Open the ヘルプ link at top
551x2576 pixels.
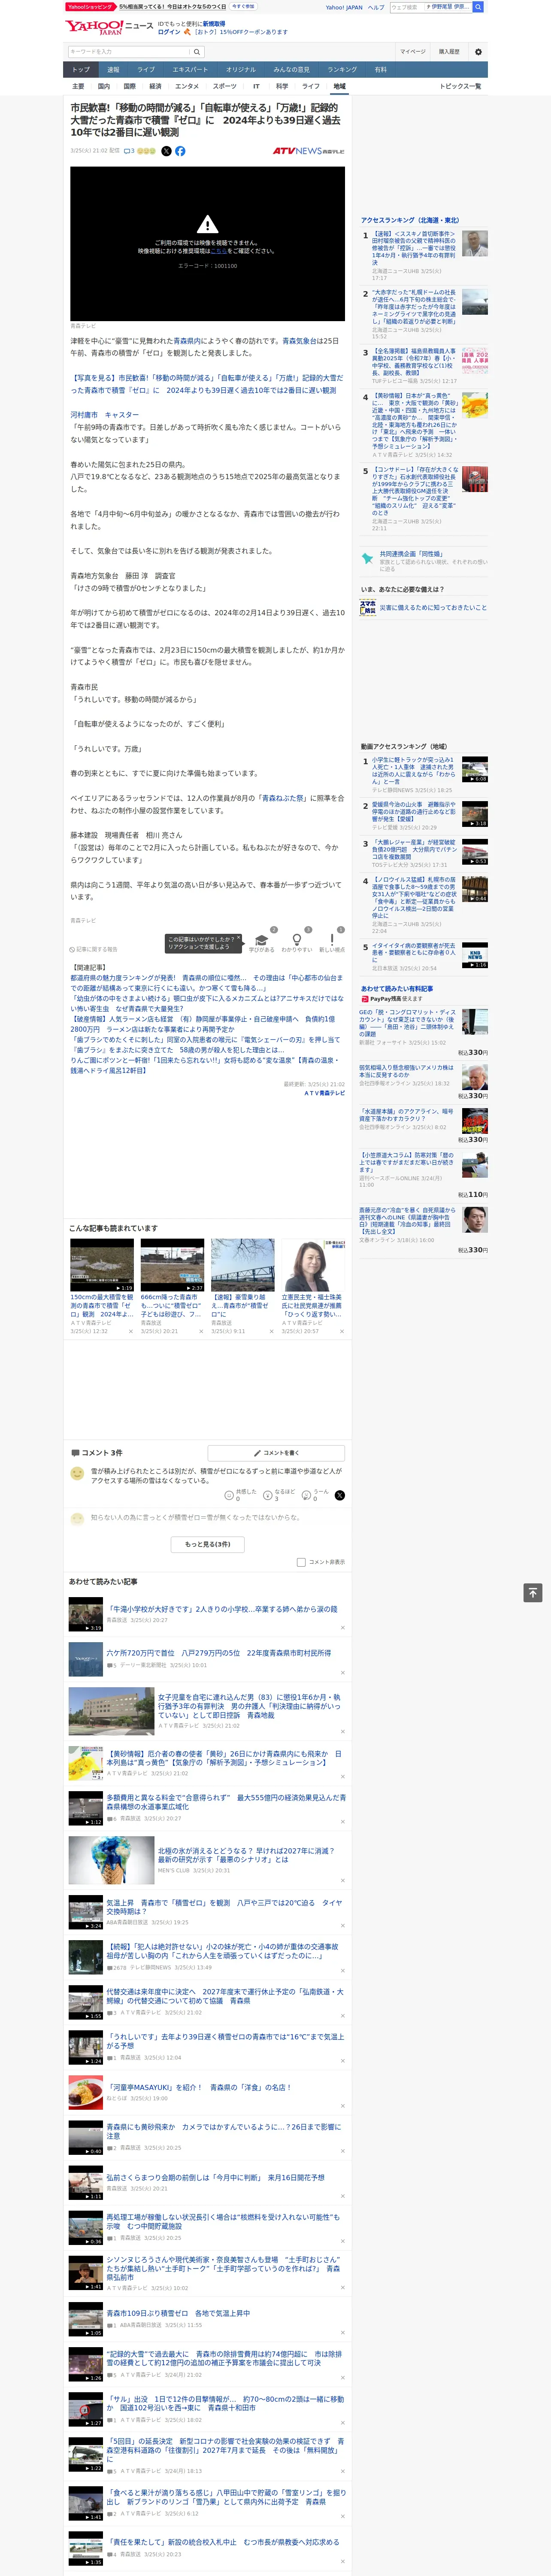click(x=376, y=7)
